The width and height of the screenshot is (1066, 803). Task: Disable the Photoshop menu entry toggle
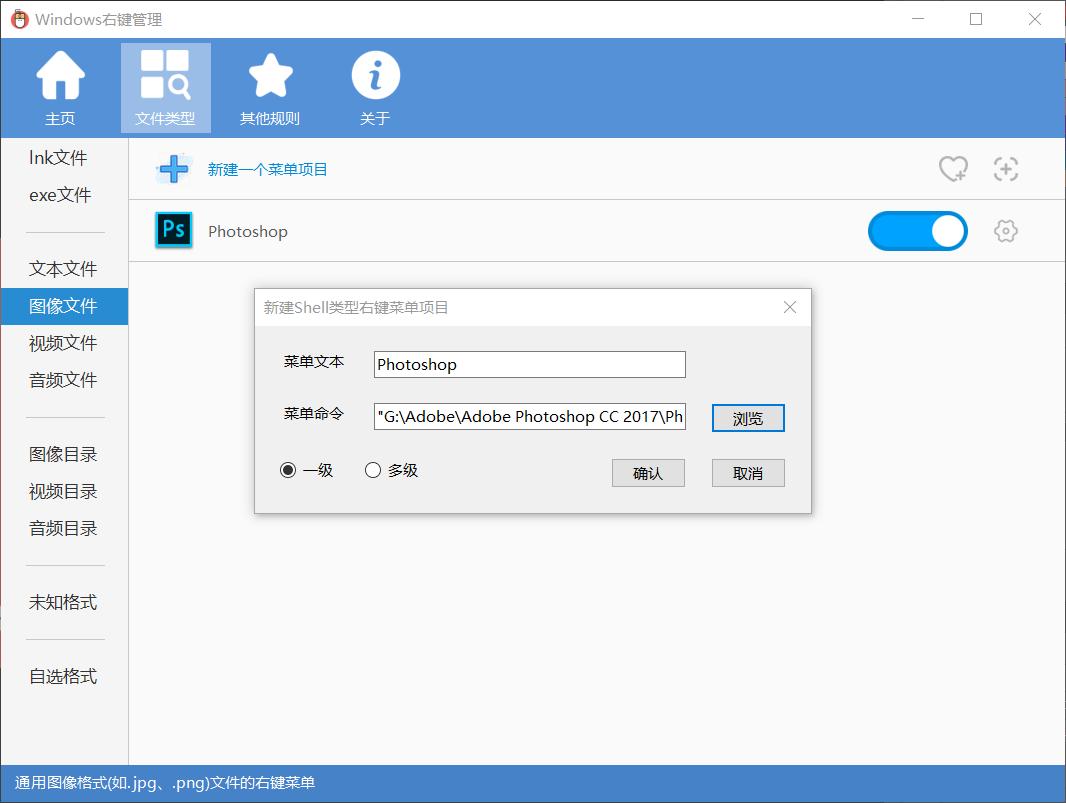[x=917, y=230]
